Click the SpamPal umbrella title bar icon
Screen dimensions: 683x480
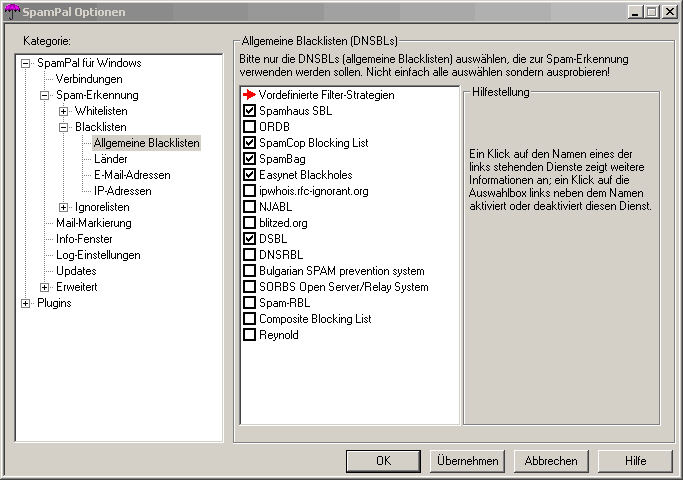point(12,12)
